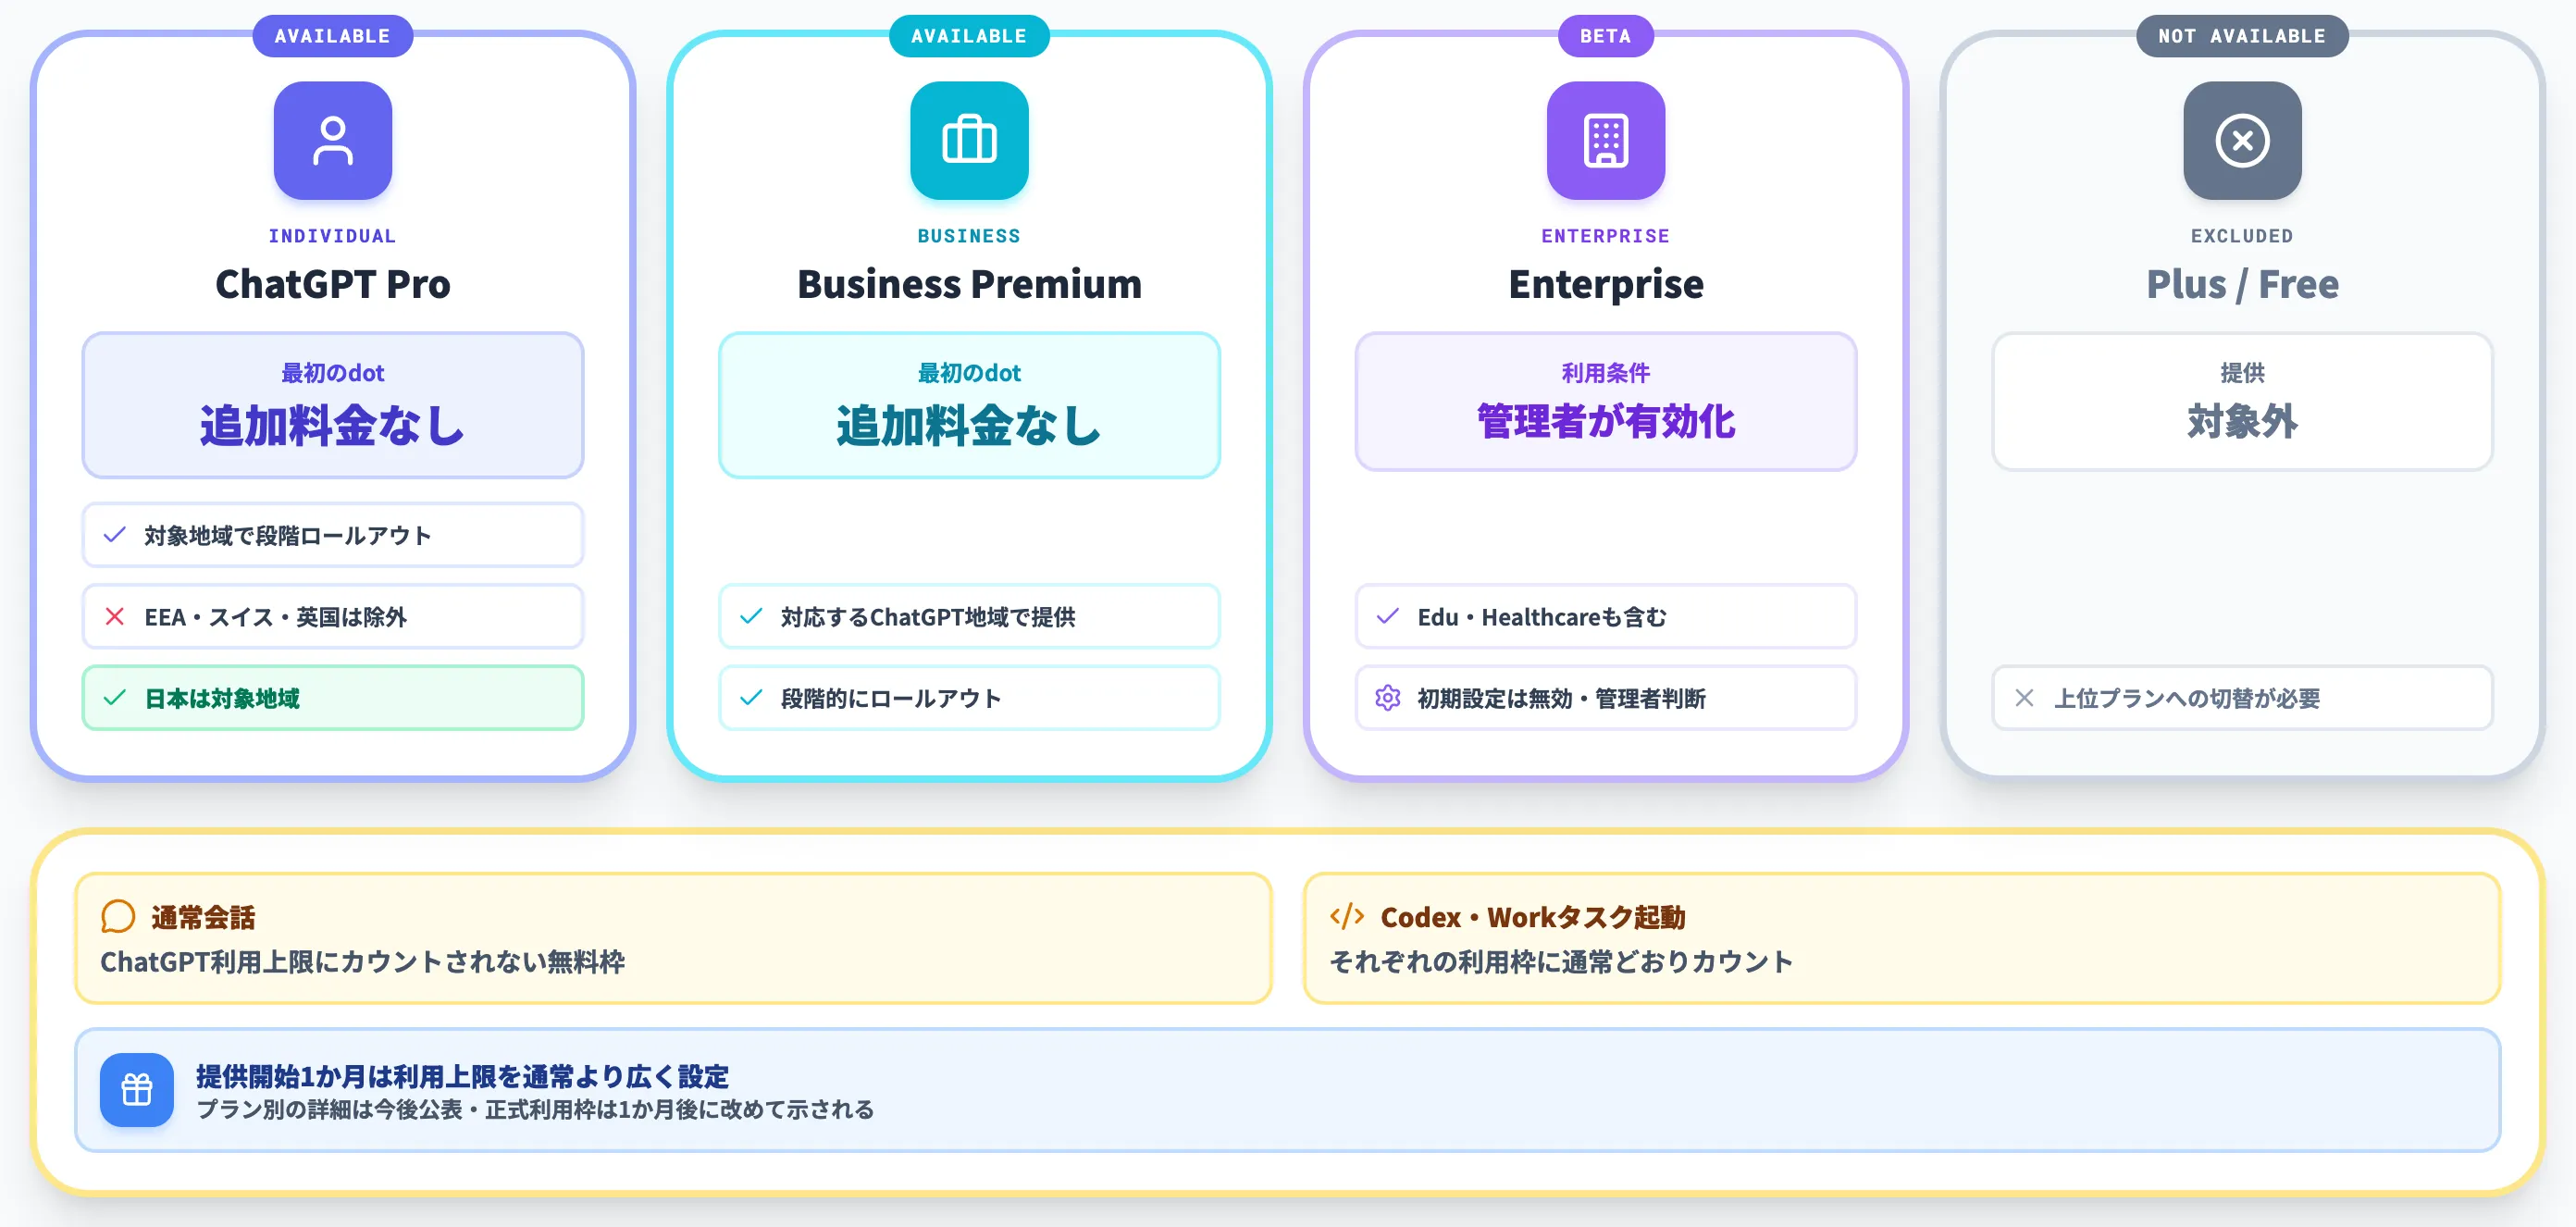Click the Enterprise building icon

tap(1605, 141)
